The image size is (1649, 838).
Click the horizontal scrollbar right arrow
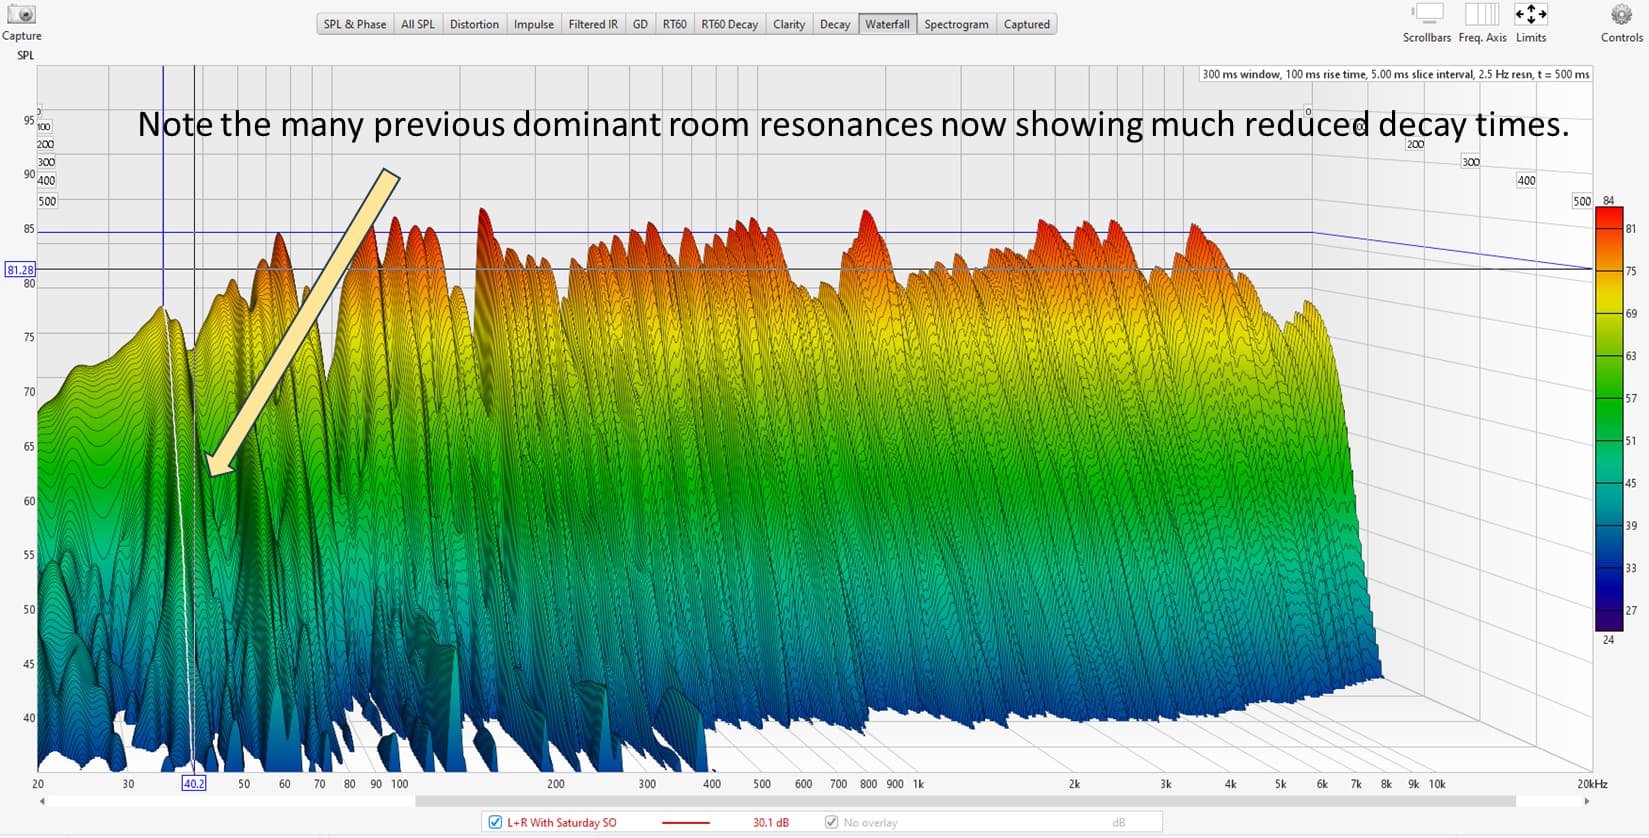[1586, 801]
